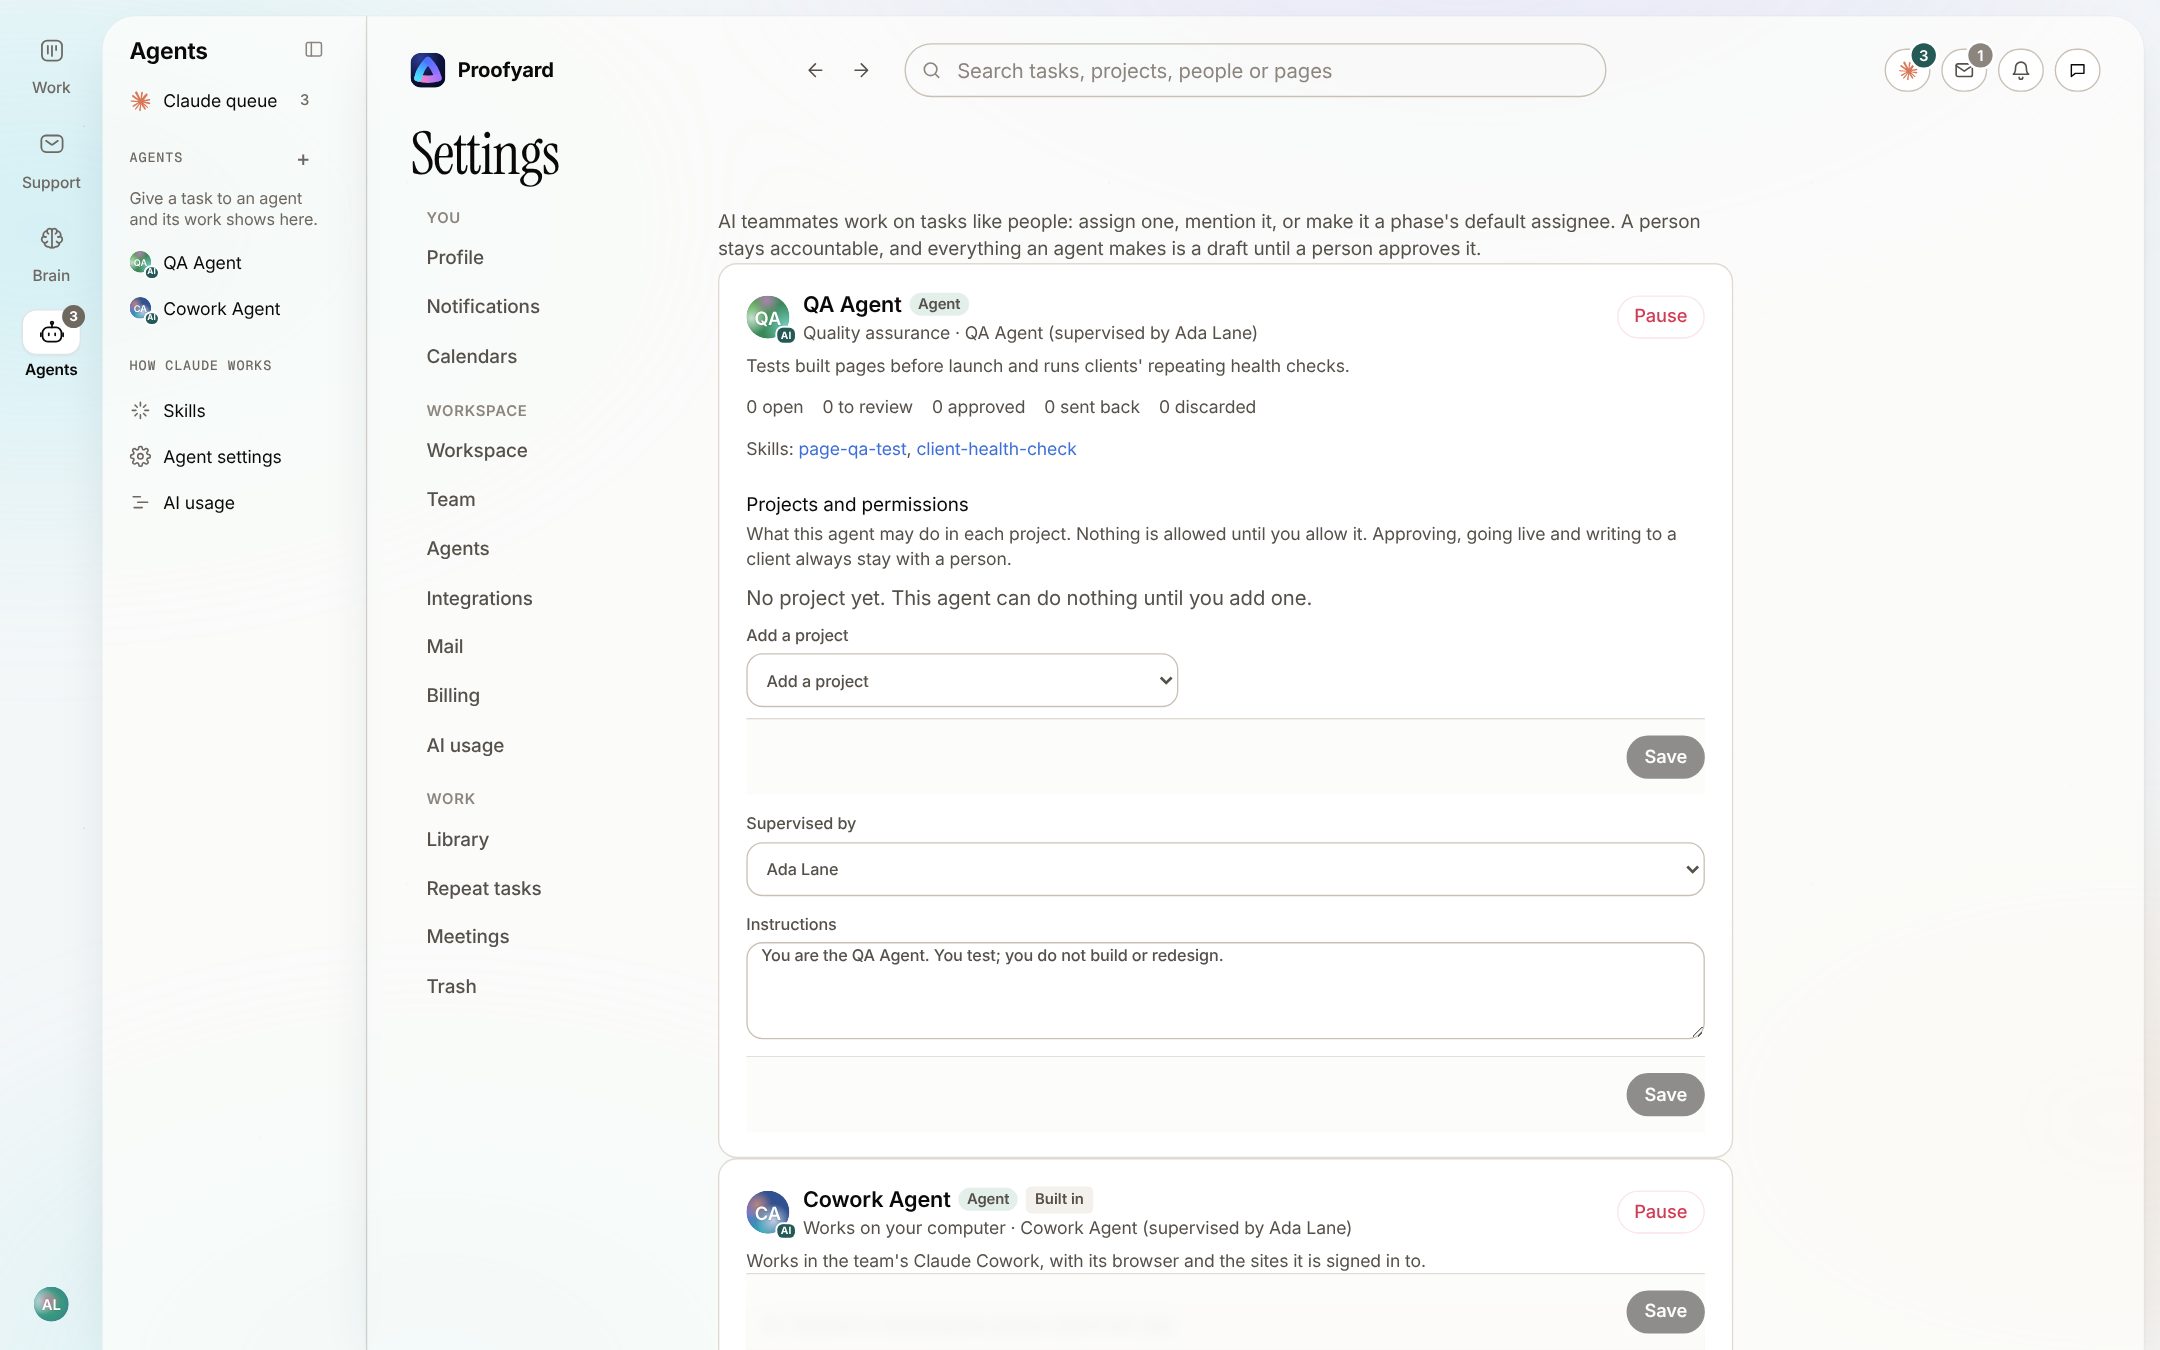The width and height of the screenshot is (2160, 1350).
Task: Pause the QA Agent
Action: click(1660, 316)
